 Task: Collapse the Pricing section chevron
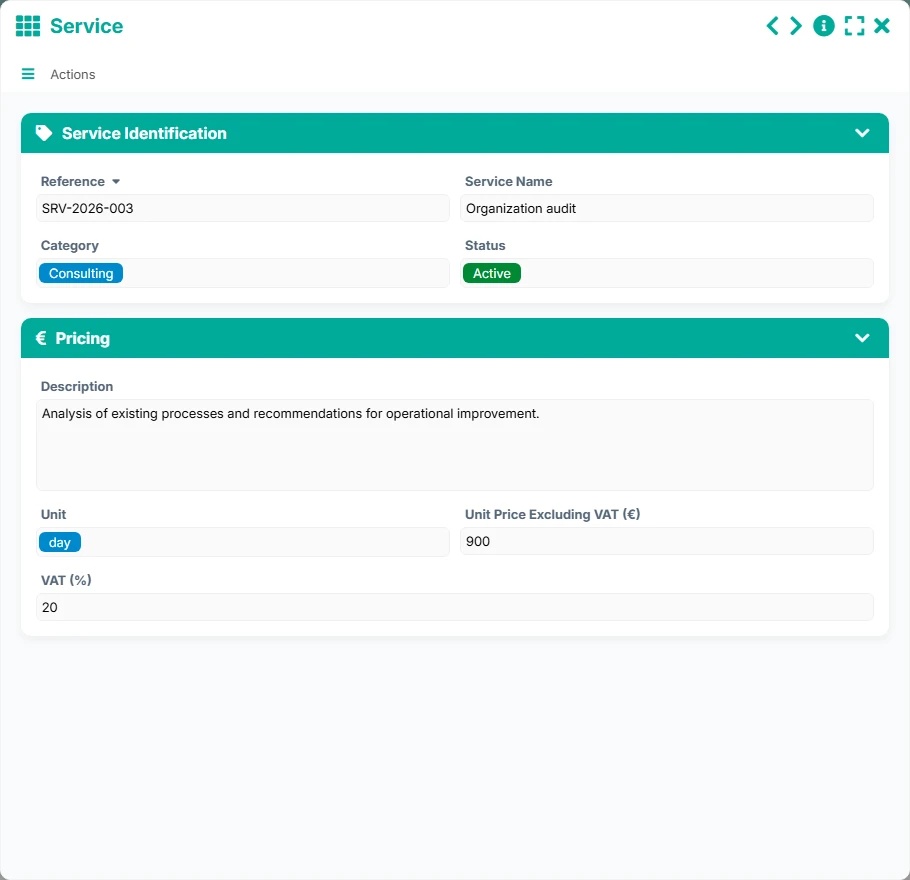tap(862, 338)
